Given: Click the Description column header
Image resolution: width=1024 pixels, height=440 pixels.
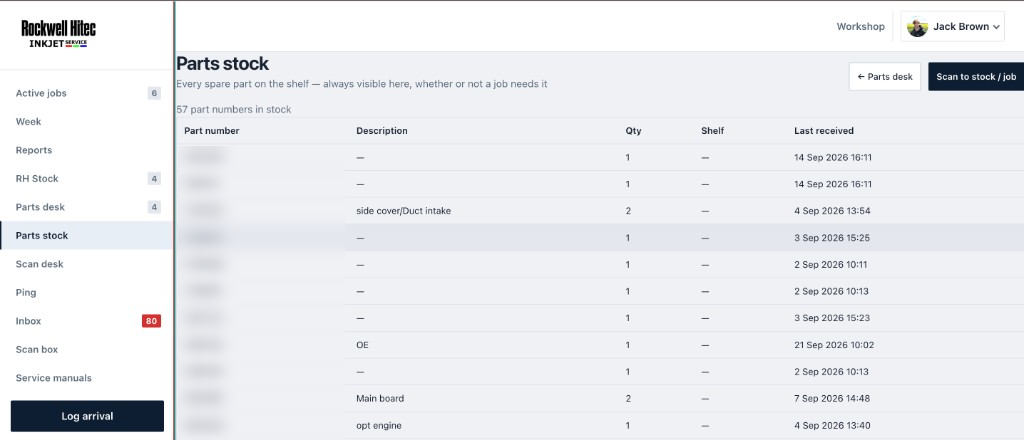Looking at the screenshot, I should coord(382,131).
